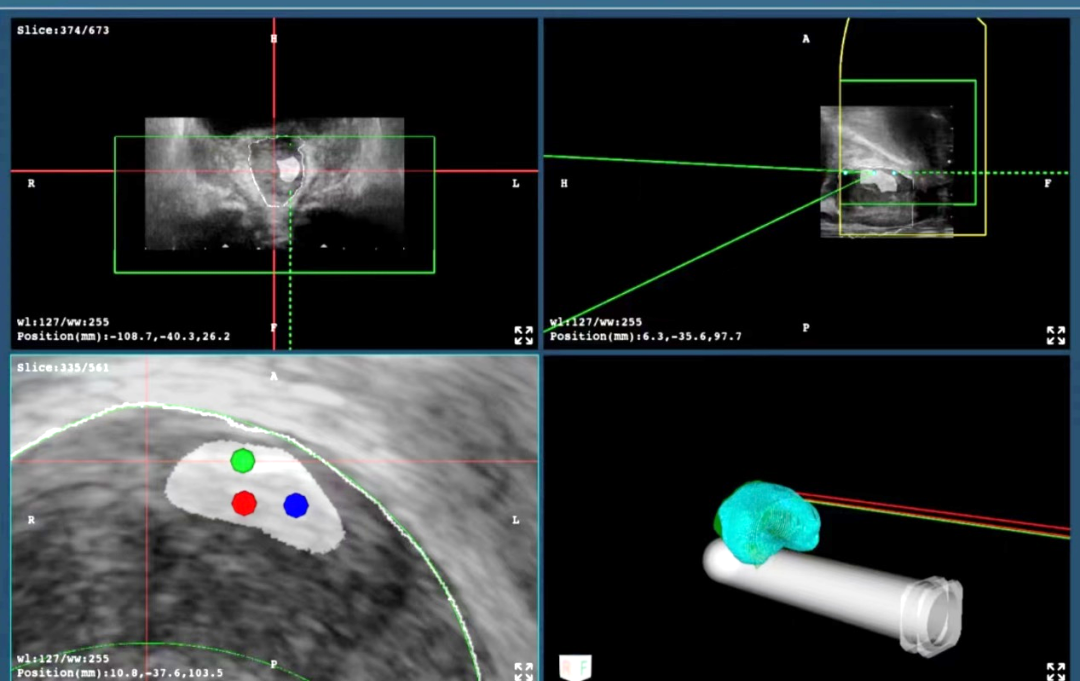The image size is (1080, 681).
Task: Click the cyan prostate 3D model
Action: 767,522
